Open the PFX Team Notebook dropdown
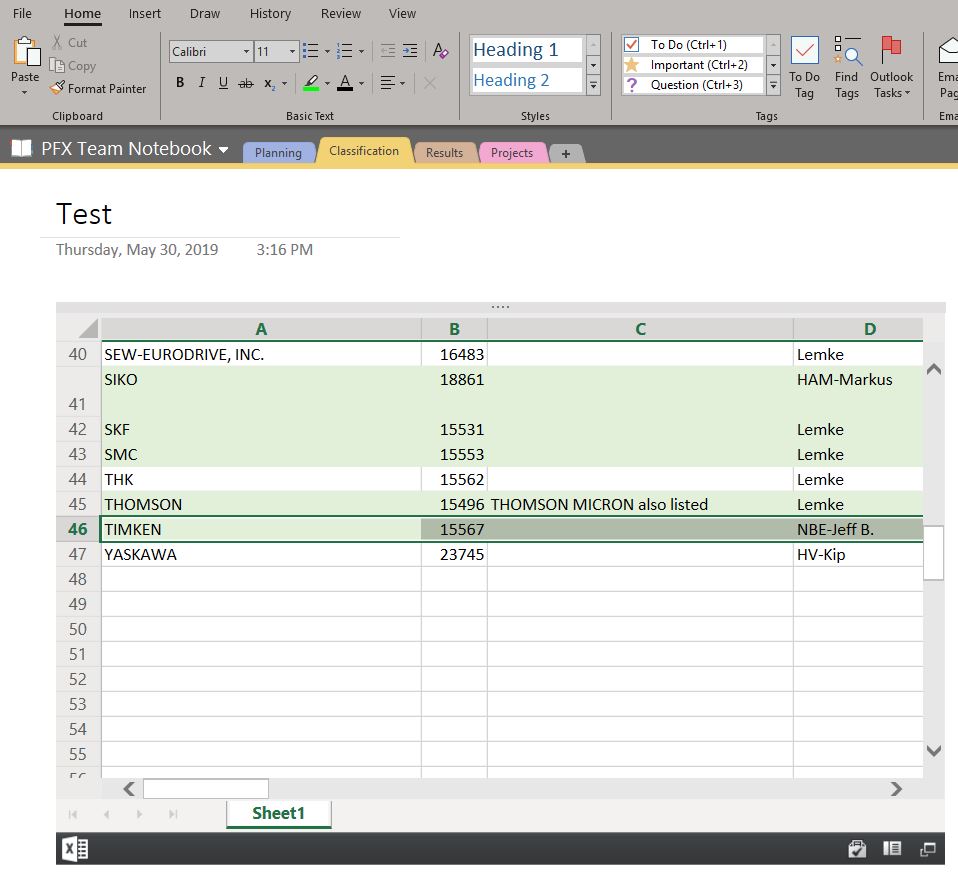Viewport: 958px width, 879px height. click(x=224, y=149)
